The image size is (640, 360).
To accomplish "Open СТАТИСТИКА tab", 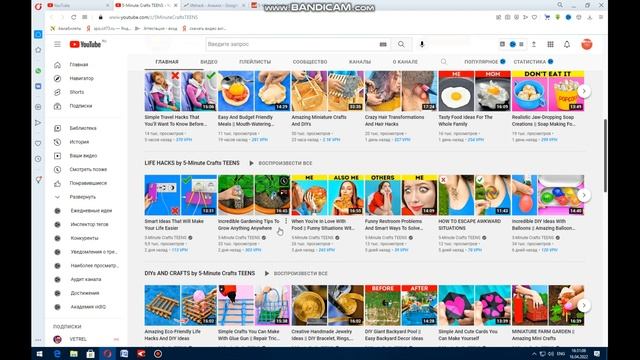I will click(533, 62).
